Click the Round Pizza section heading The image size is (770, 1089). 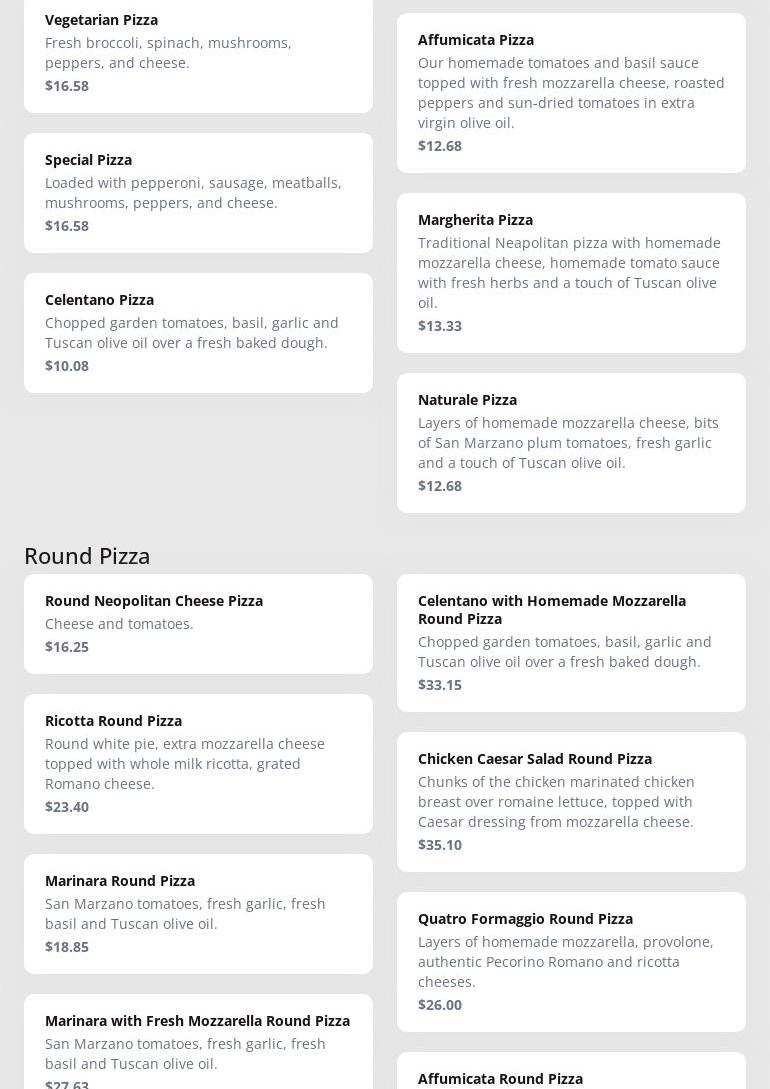[87, 555]
